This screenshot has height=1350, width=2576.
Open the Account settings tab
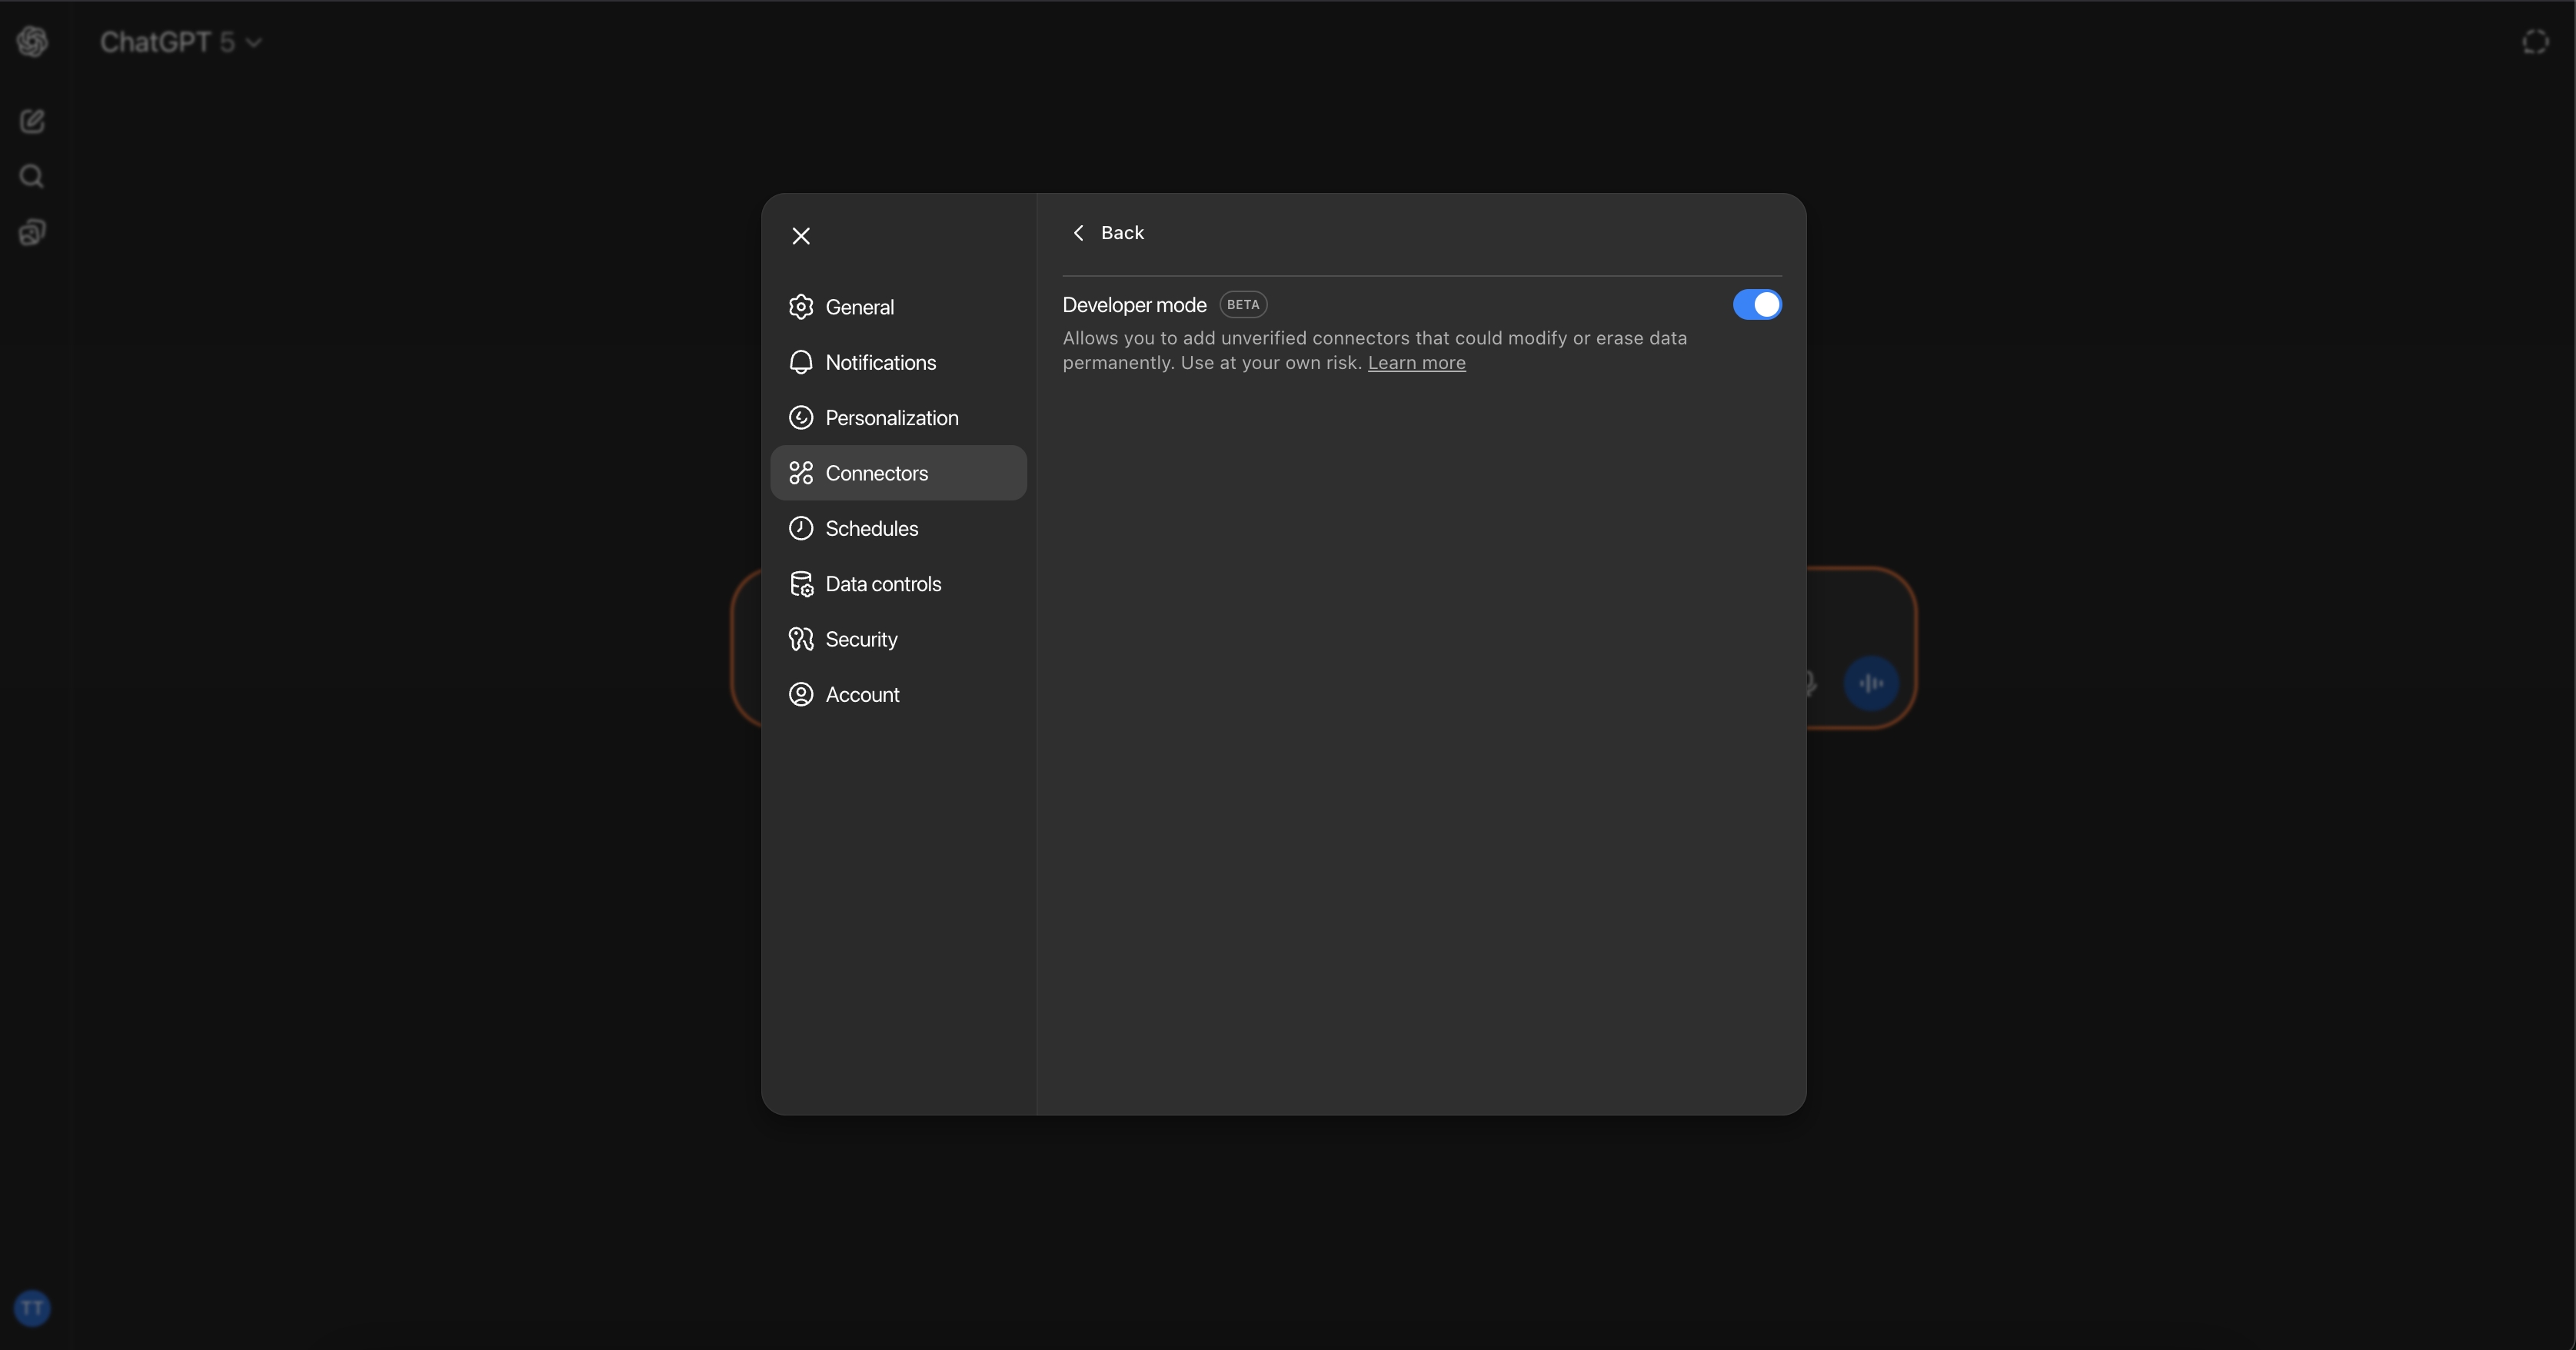click(862, 694)
